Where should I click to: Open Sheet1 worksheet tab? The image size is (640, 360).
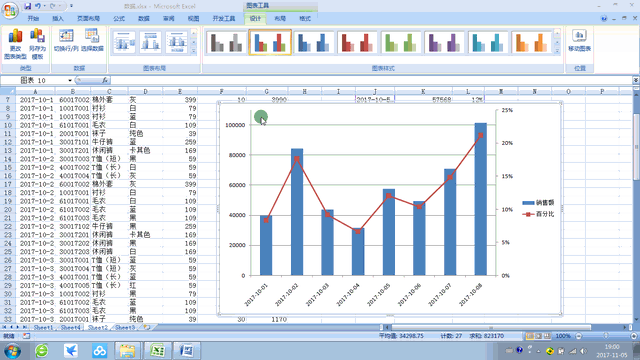click(43, 327)
